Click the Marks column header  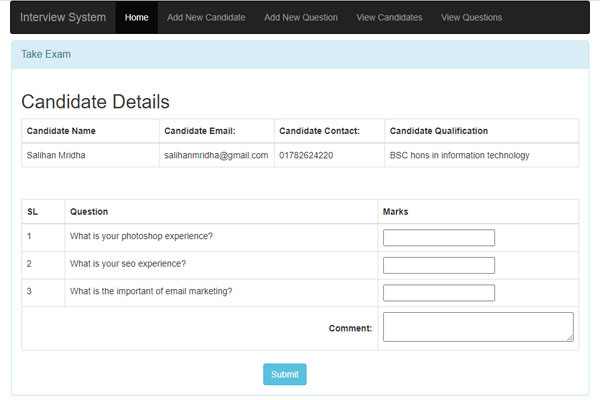tap(395, 212)
